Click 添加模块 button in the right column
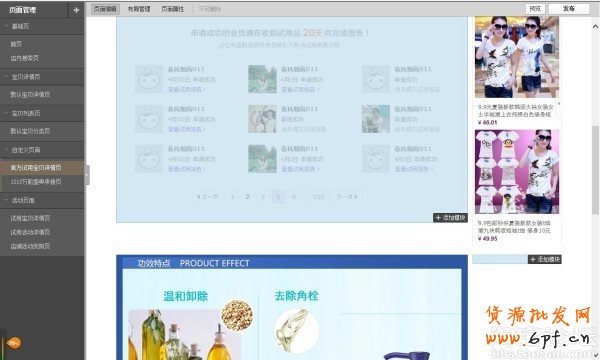Image resolution: width=600 pixels, height=360 pixels. click(x=545, y=259)
